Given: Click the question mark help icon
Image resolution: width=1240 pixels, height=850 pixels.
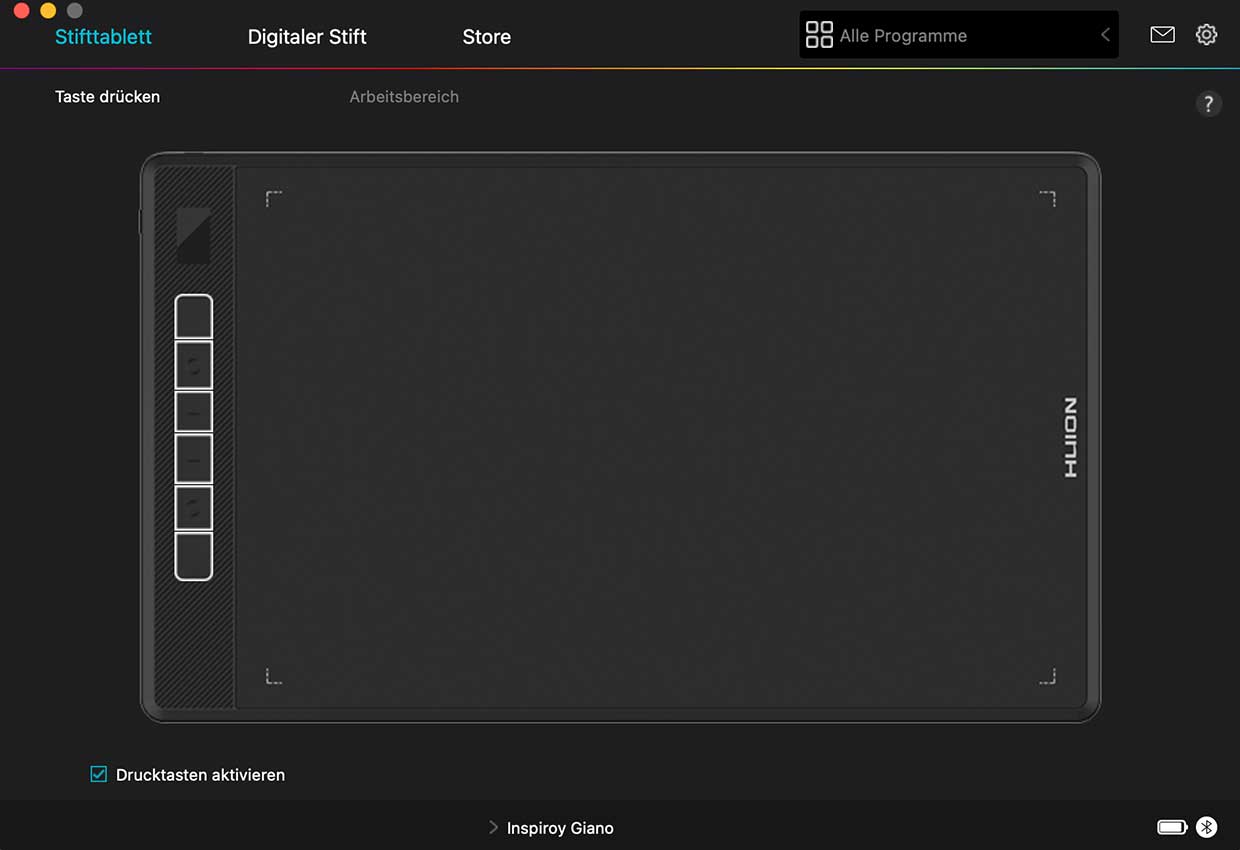Looking at the screenshot, I should pos(1209,104).
